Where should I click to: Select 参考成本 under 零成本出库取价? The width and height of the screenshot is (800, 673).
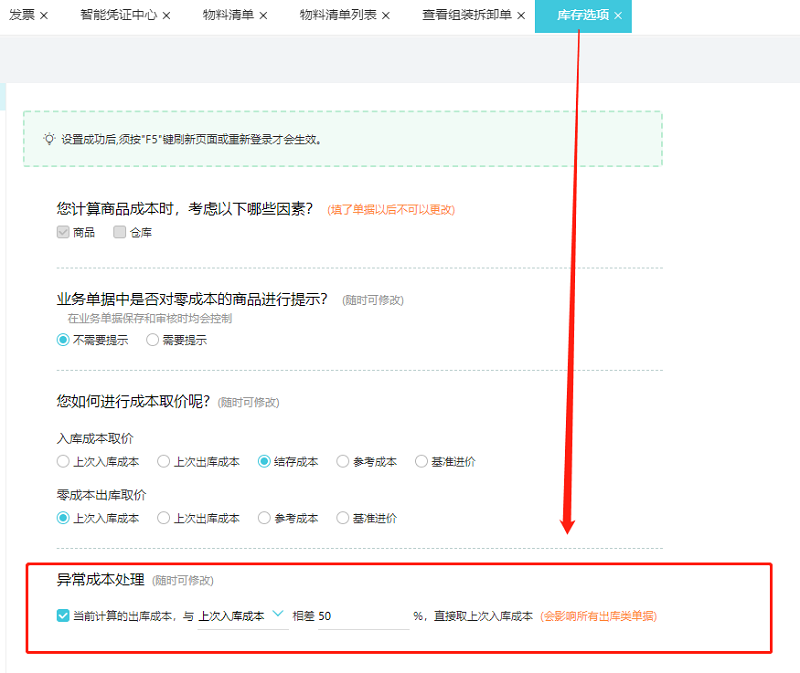pyautogui.click(x=264, y=518)
